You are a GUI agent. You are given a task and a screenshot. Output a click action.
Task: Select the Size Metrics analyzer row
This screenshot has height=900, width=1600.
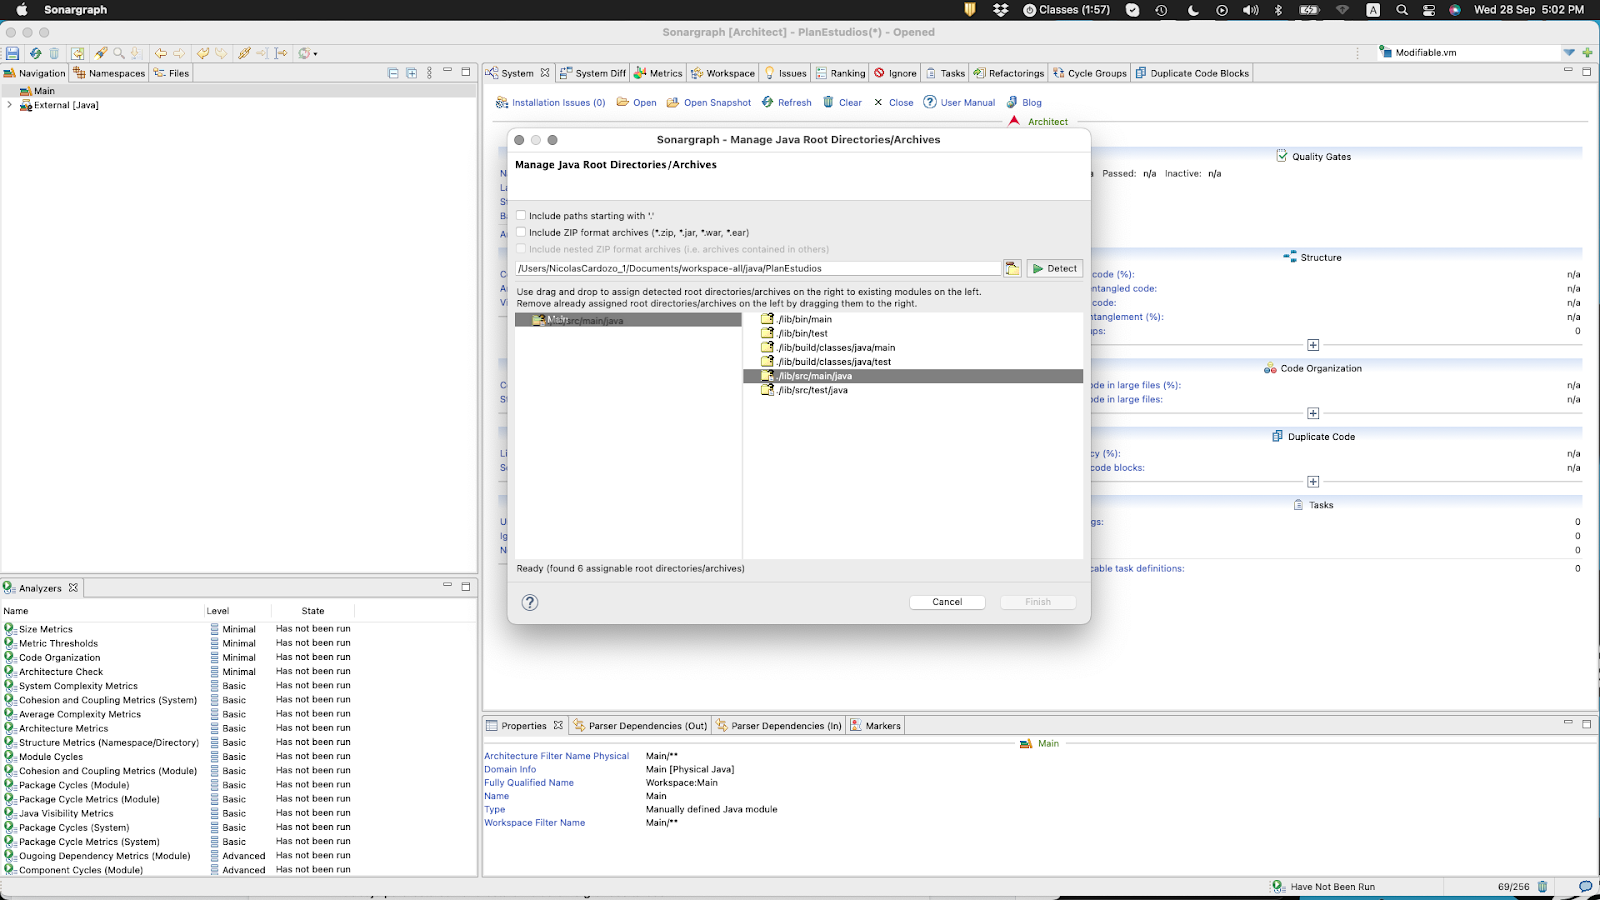[238, 629]
